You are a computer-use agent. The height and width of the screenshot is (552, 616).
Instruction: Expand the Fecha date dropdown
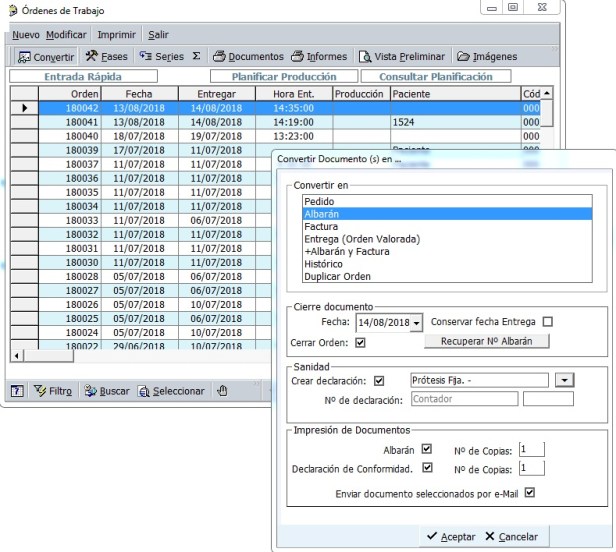click(417, 323)
